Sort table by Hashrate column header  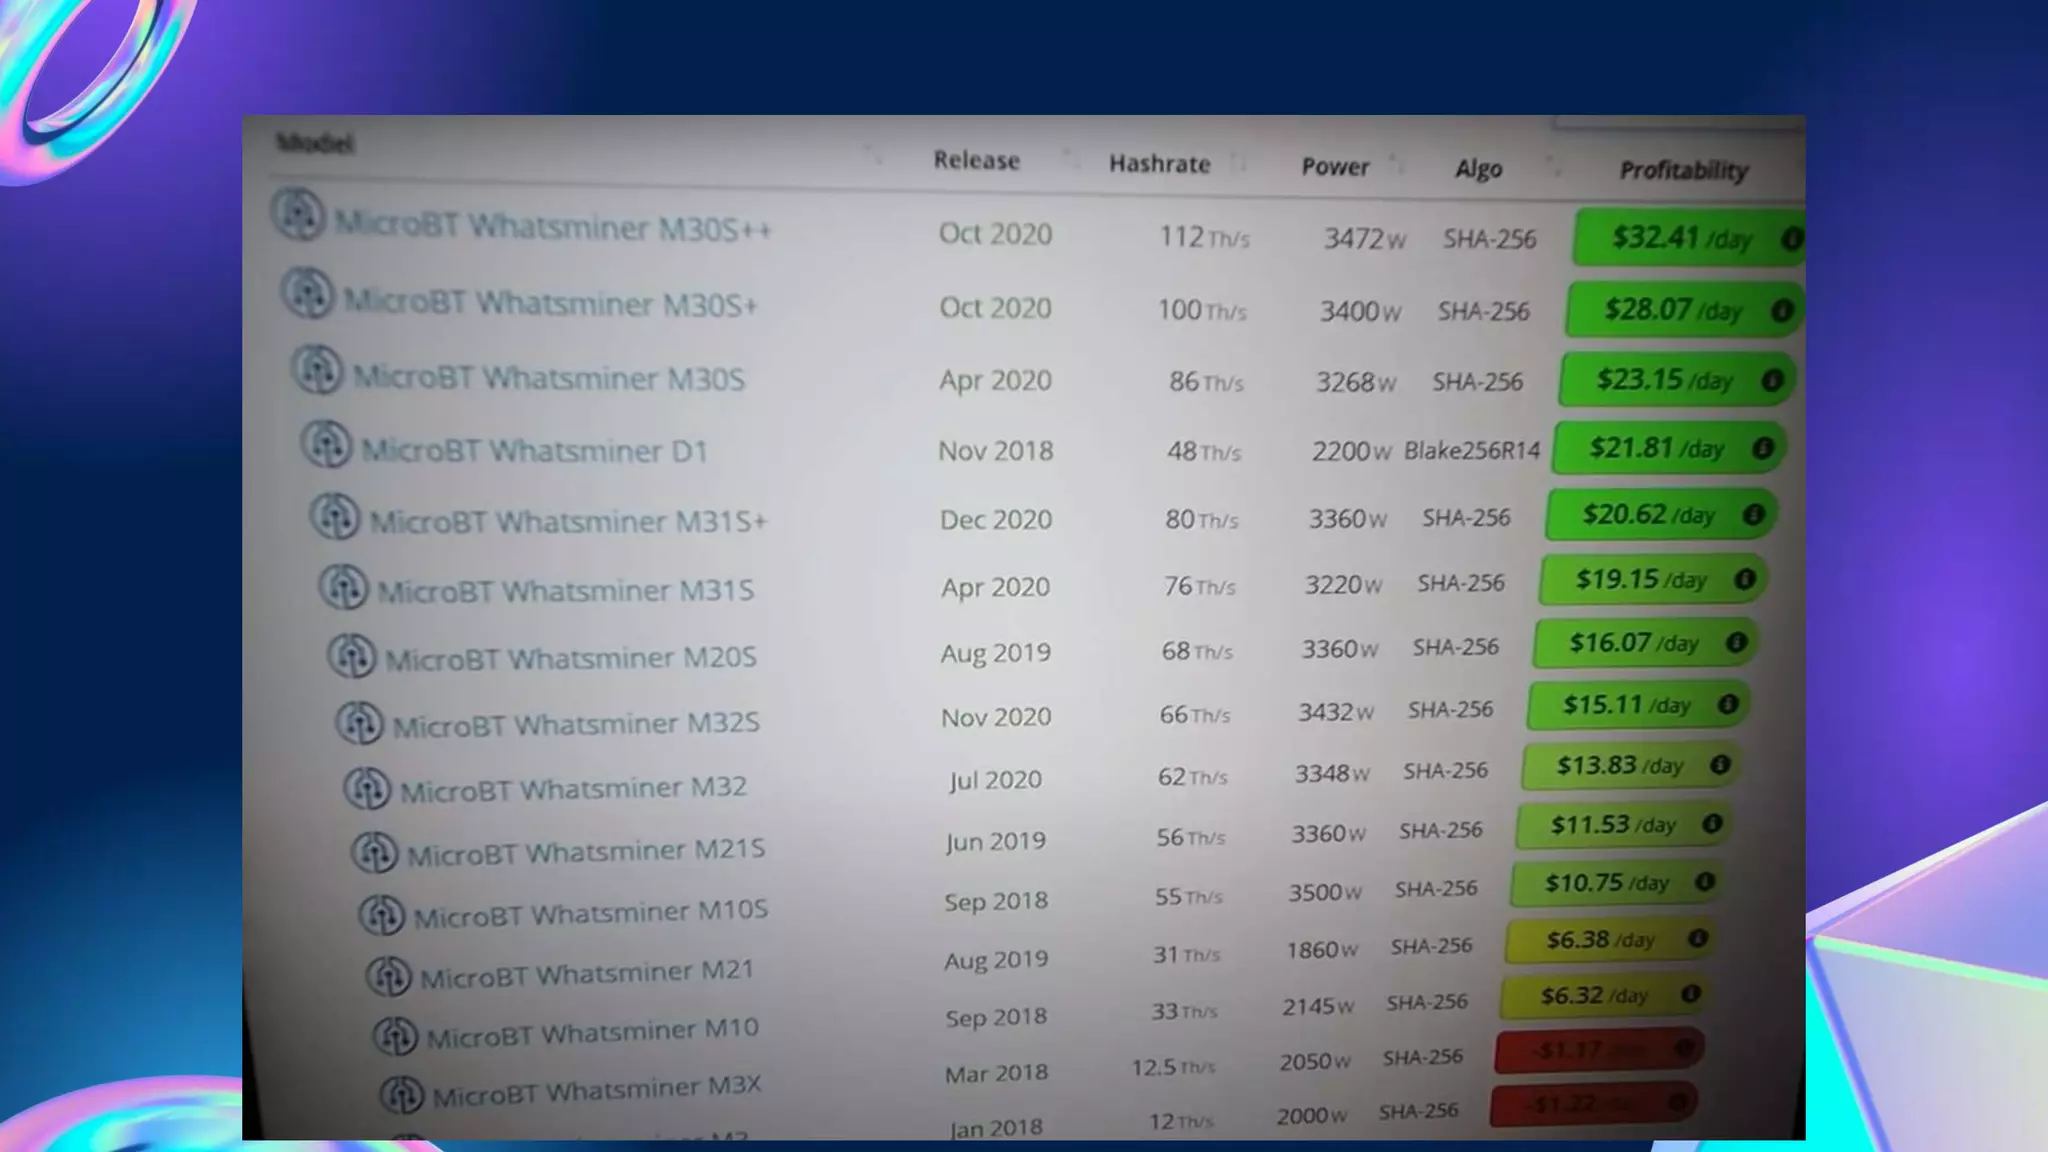(1159, 164)
